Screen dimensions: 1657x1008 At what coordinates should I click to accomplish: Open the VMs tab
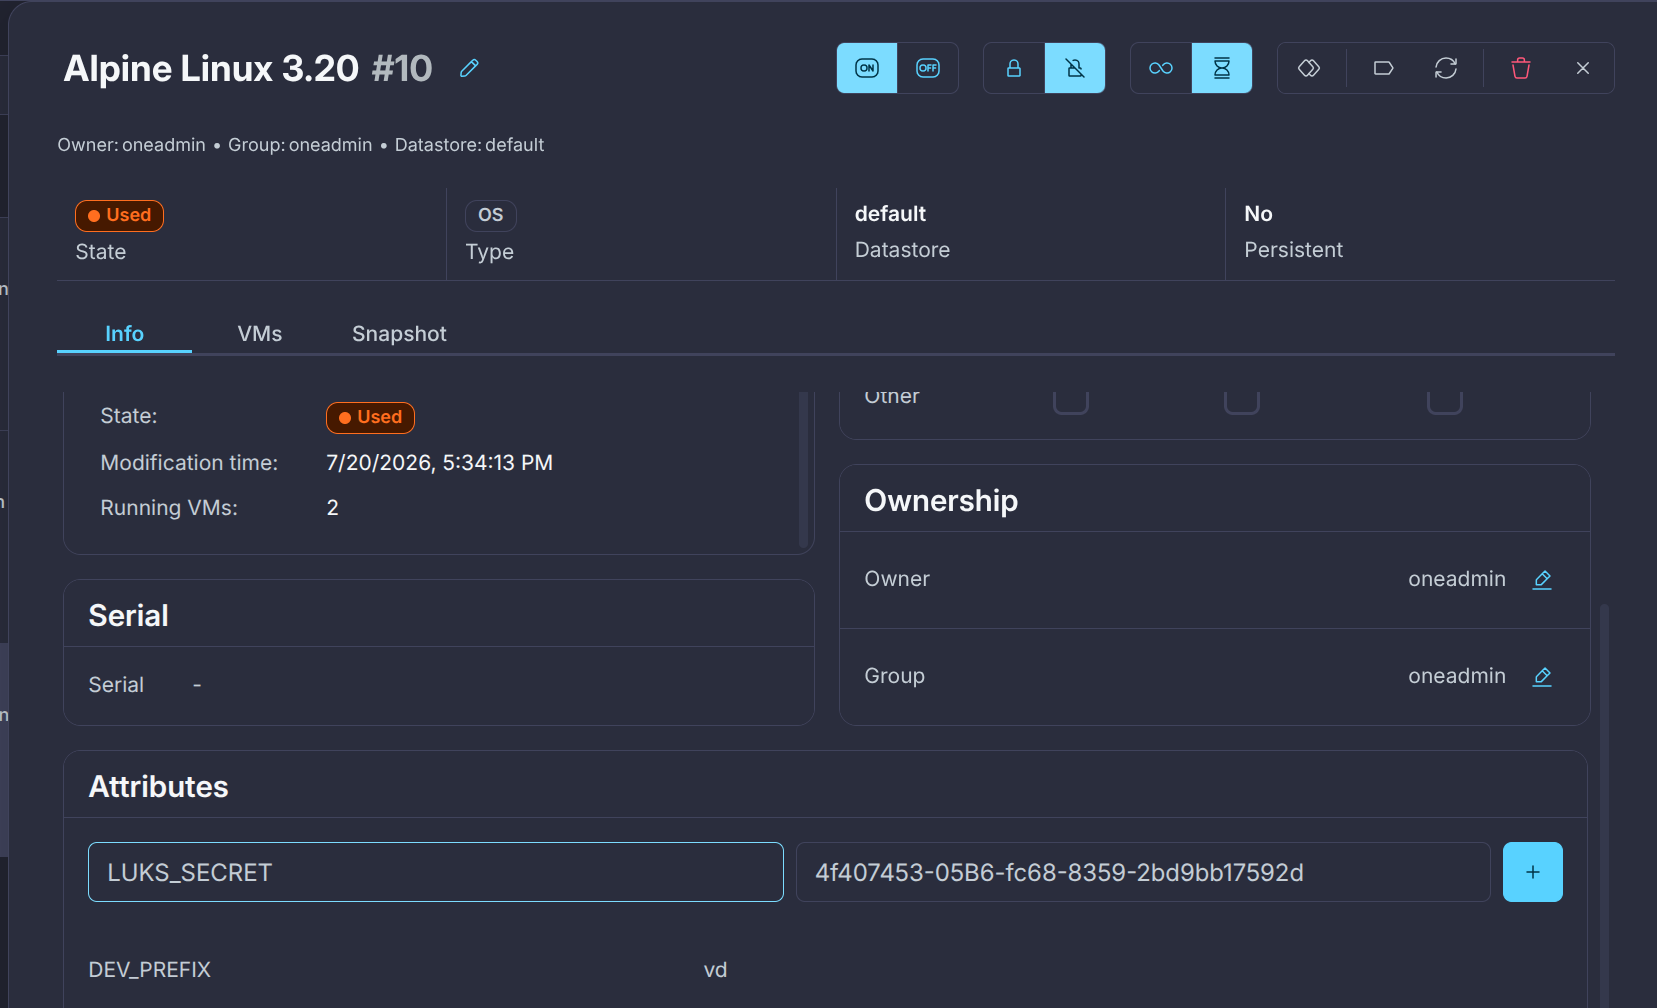260,334
